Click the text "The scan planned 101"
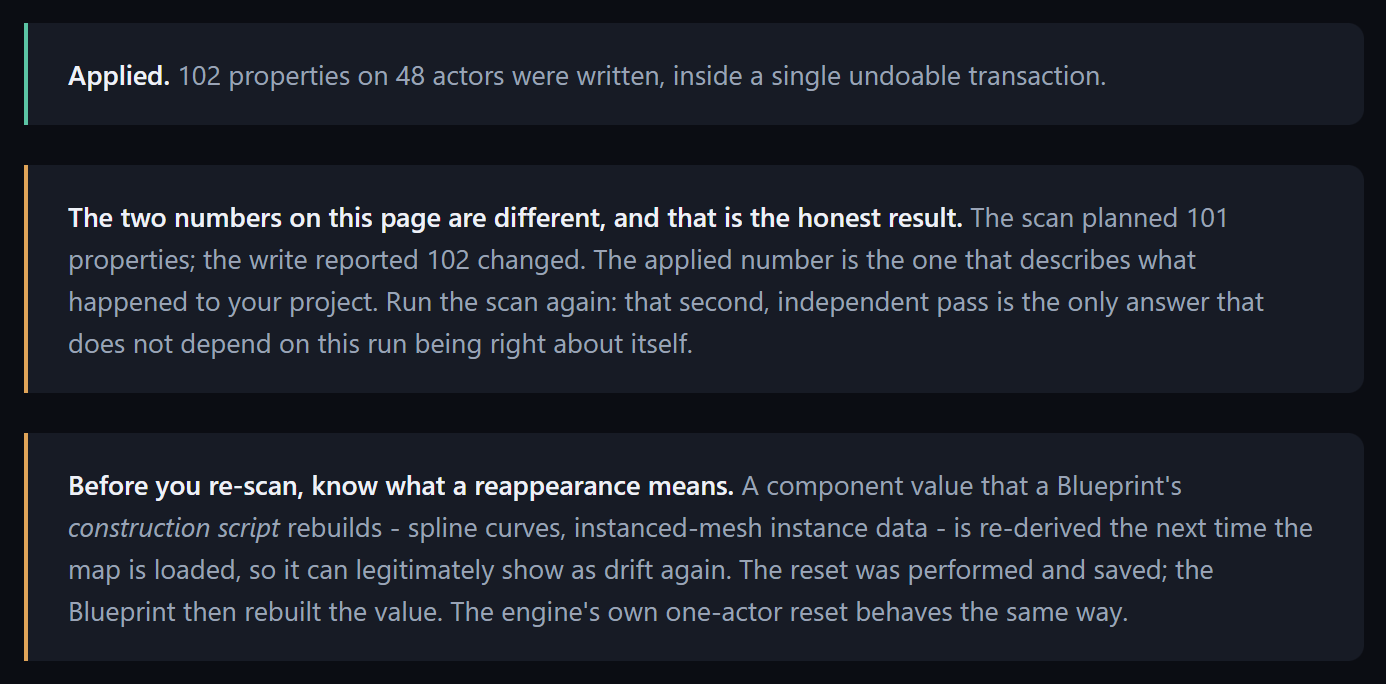The height and width of the screenshot is (684, 1386). 1099,218
